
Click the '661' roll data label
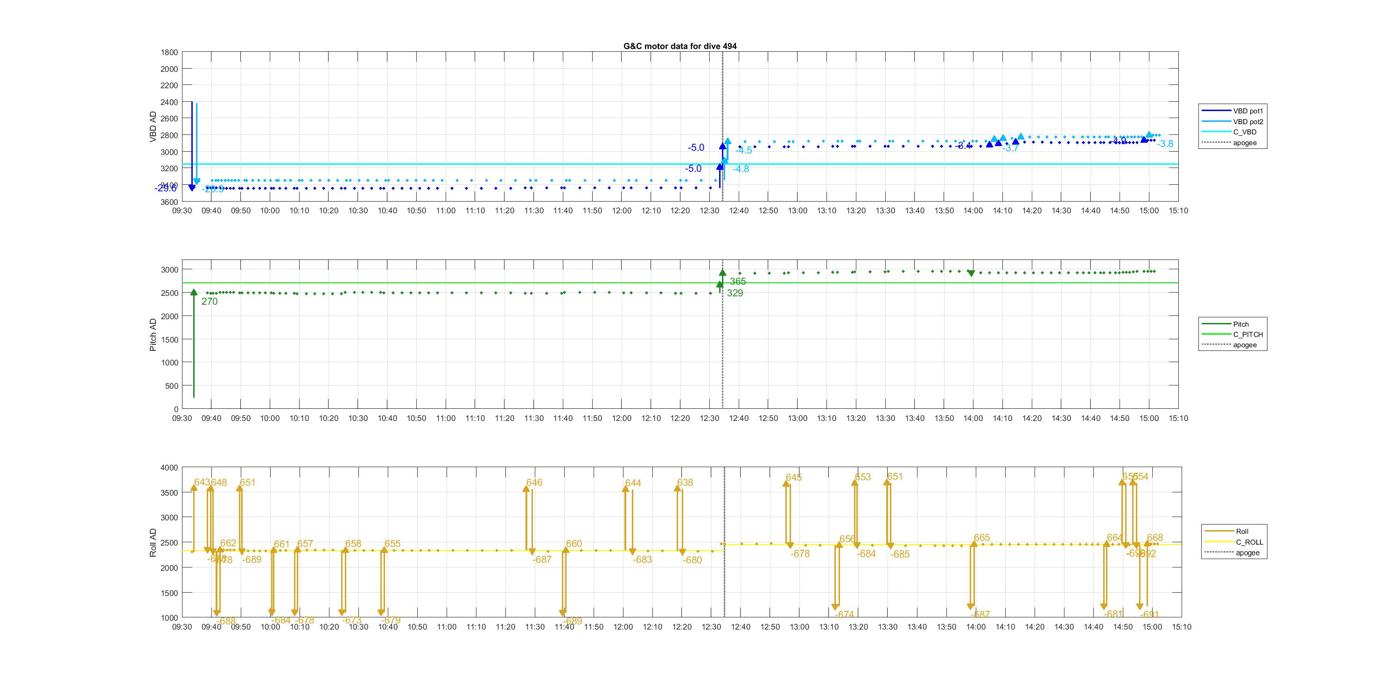pos(282,545)
